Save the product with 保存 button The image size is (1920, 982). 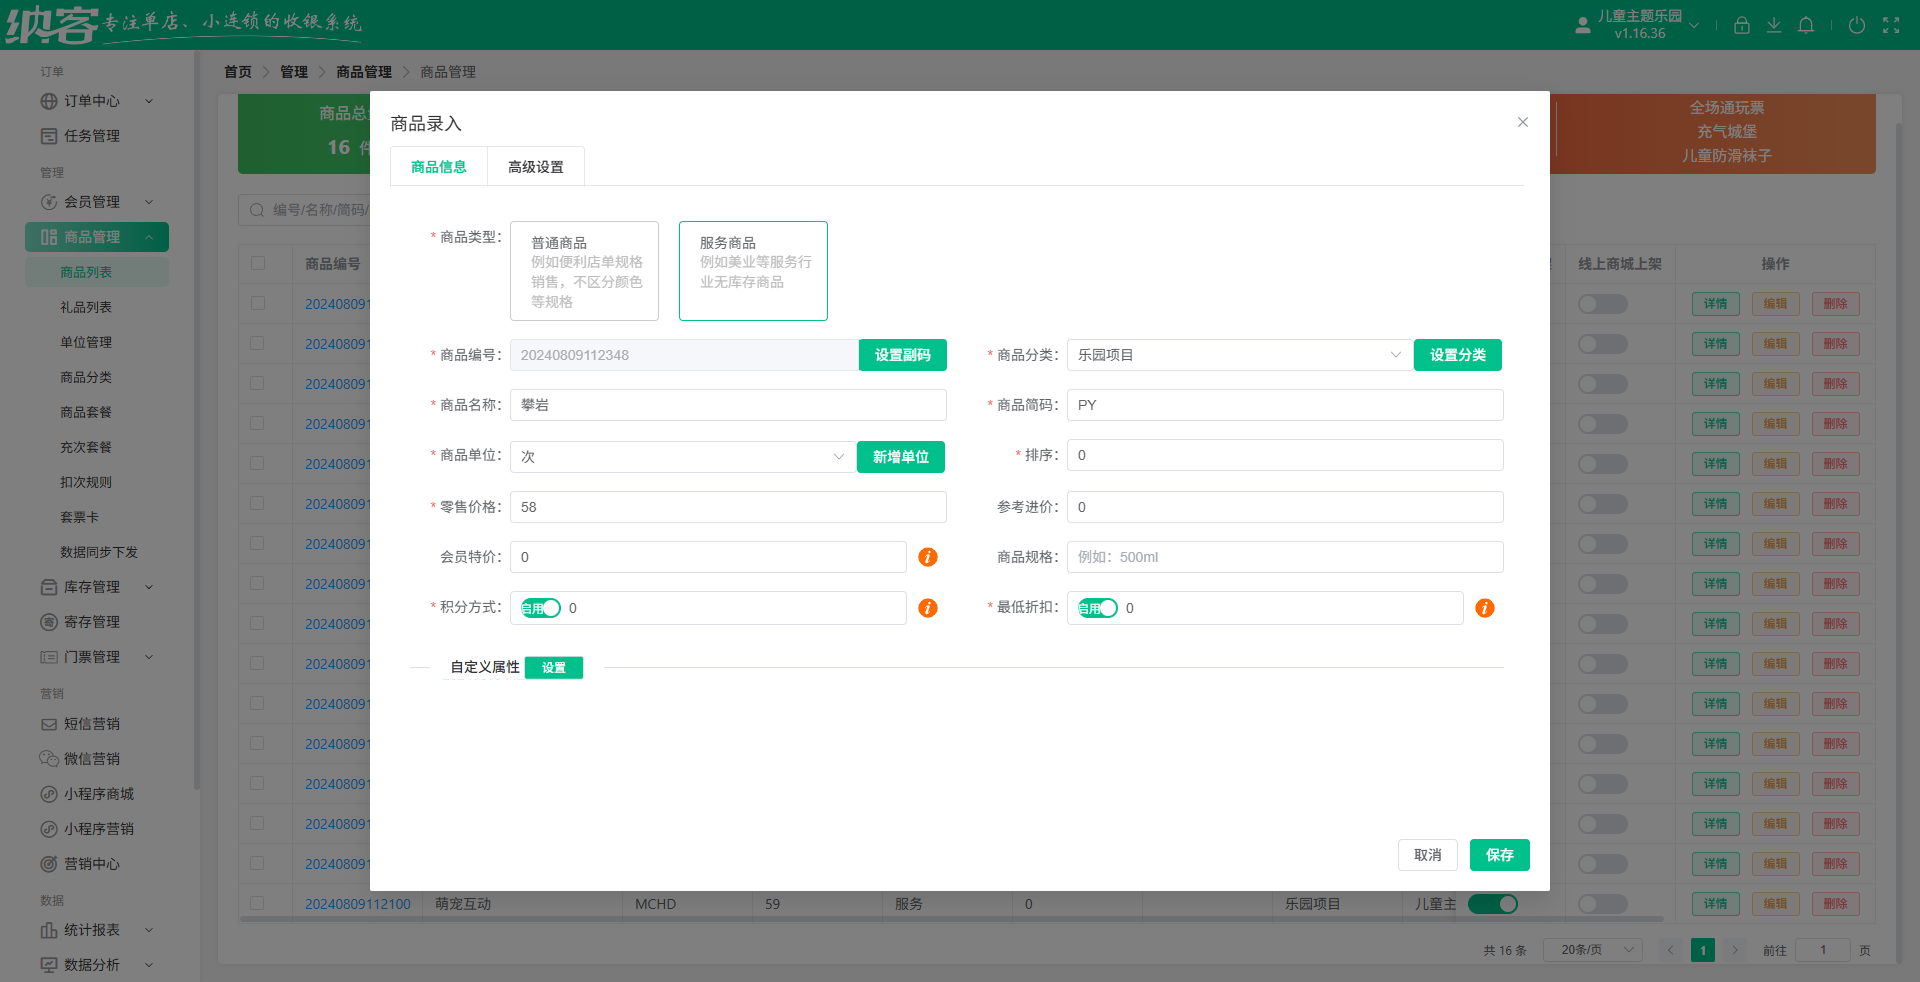tap(1500, 855)
